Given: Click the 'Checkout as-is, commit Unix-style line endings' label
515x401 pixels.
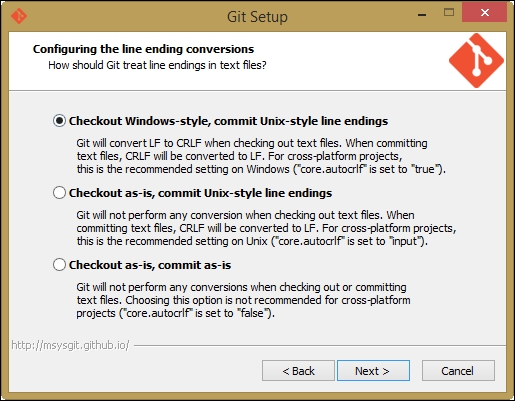Looking at the screenshot, I should click(x=200, y=193).
